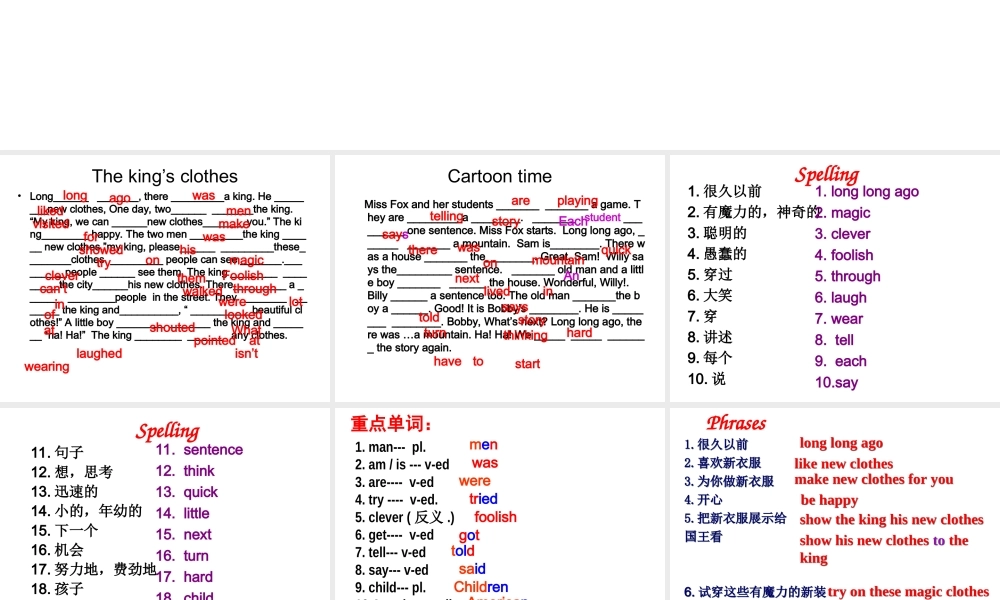This screenshot has height=600, width=1000.
Task: Click the answer 'got' beside get---- v-ed
Action: click(x=469, y=536)
